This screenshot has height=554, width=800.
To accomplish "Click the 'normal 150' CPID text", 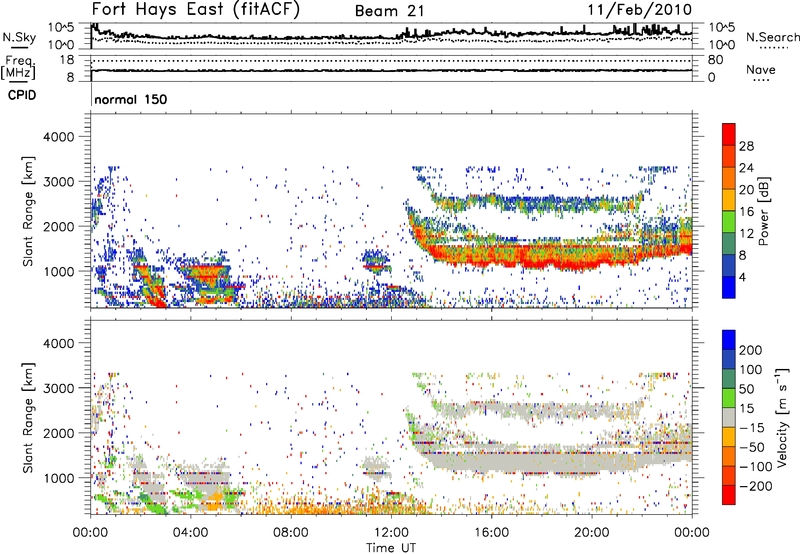I will click(131, 99).
